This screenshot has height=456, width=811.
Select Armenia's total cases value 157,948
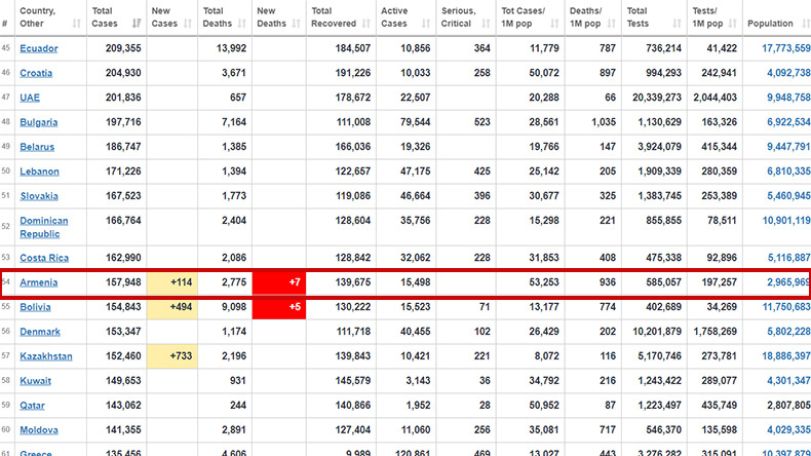click(x=123, y=283)
